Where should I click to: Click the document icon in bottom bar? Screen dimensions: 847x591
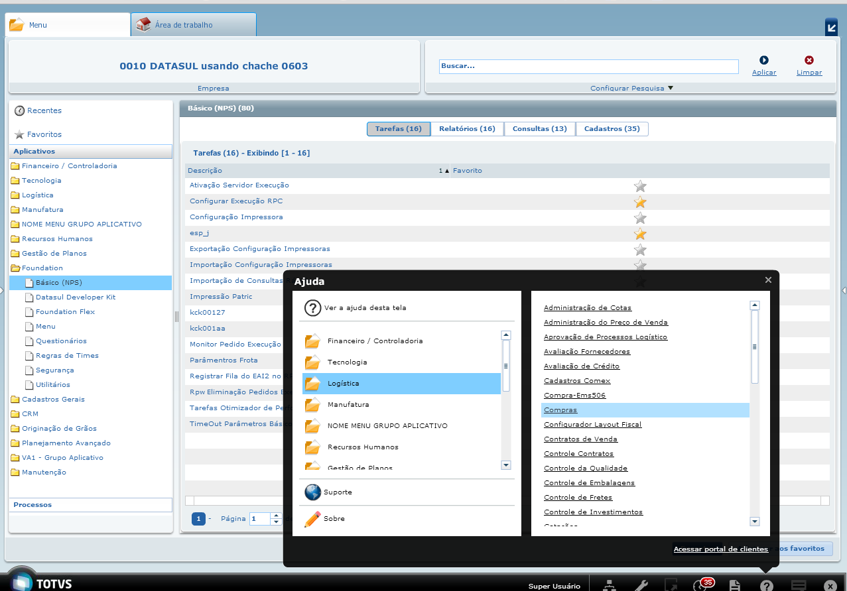(734, 585)
